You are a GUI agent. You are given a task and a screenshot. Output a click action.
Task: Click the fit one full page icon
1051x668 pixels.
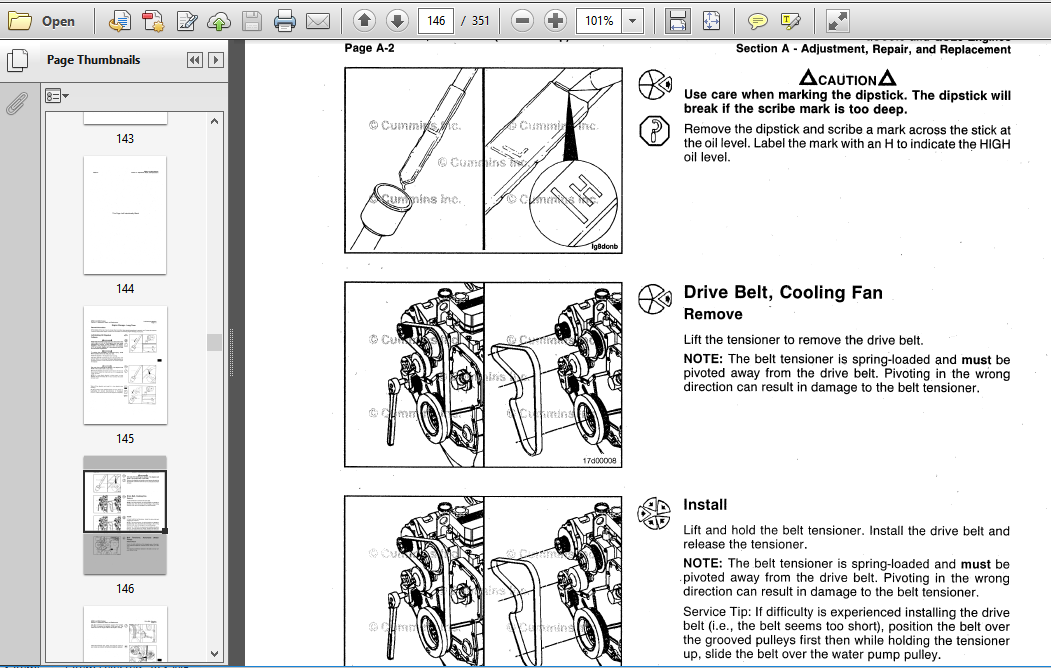click(711, 21)
